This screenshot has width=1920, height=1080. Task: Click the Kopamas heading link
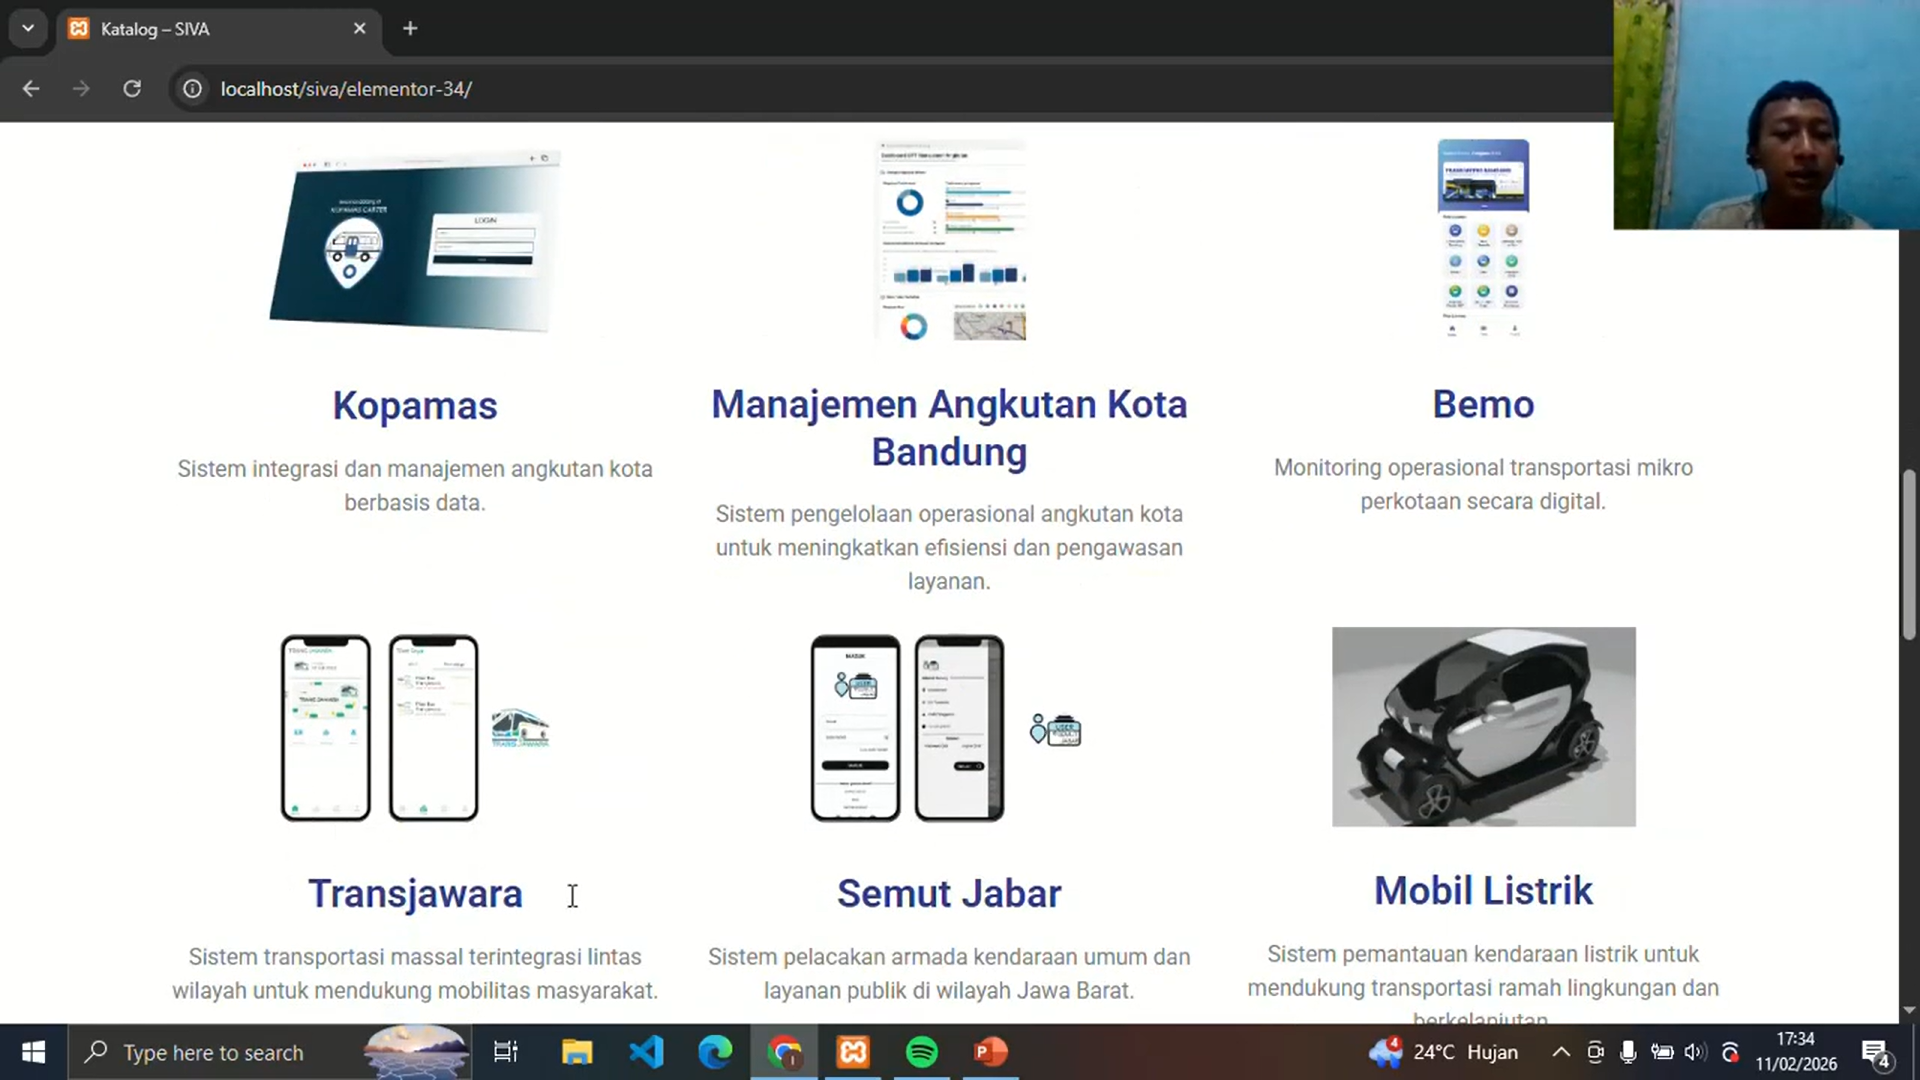click(414, 406)
